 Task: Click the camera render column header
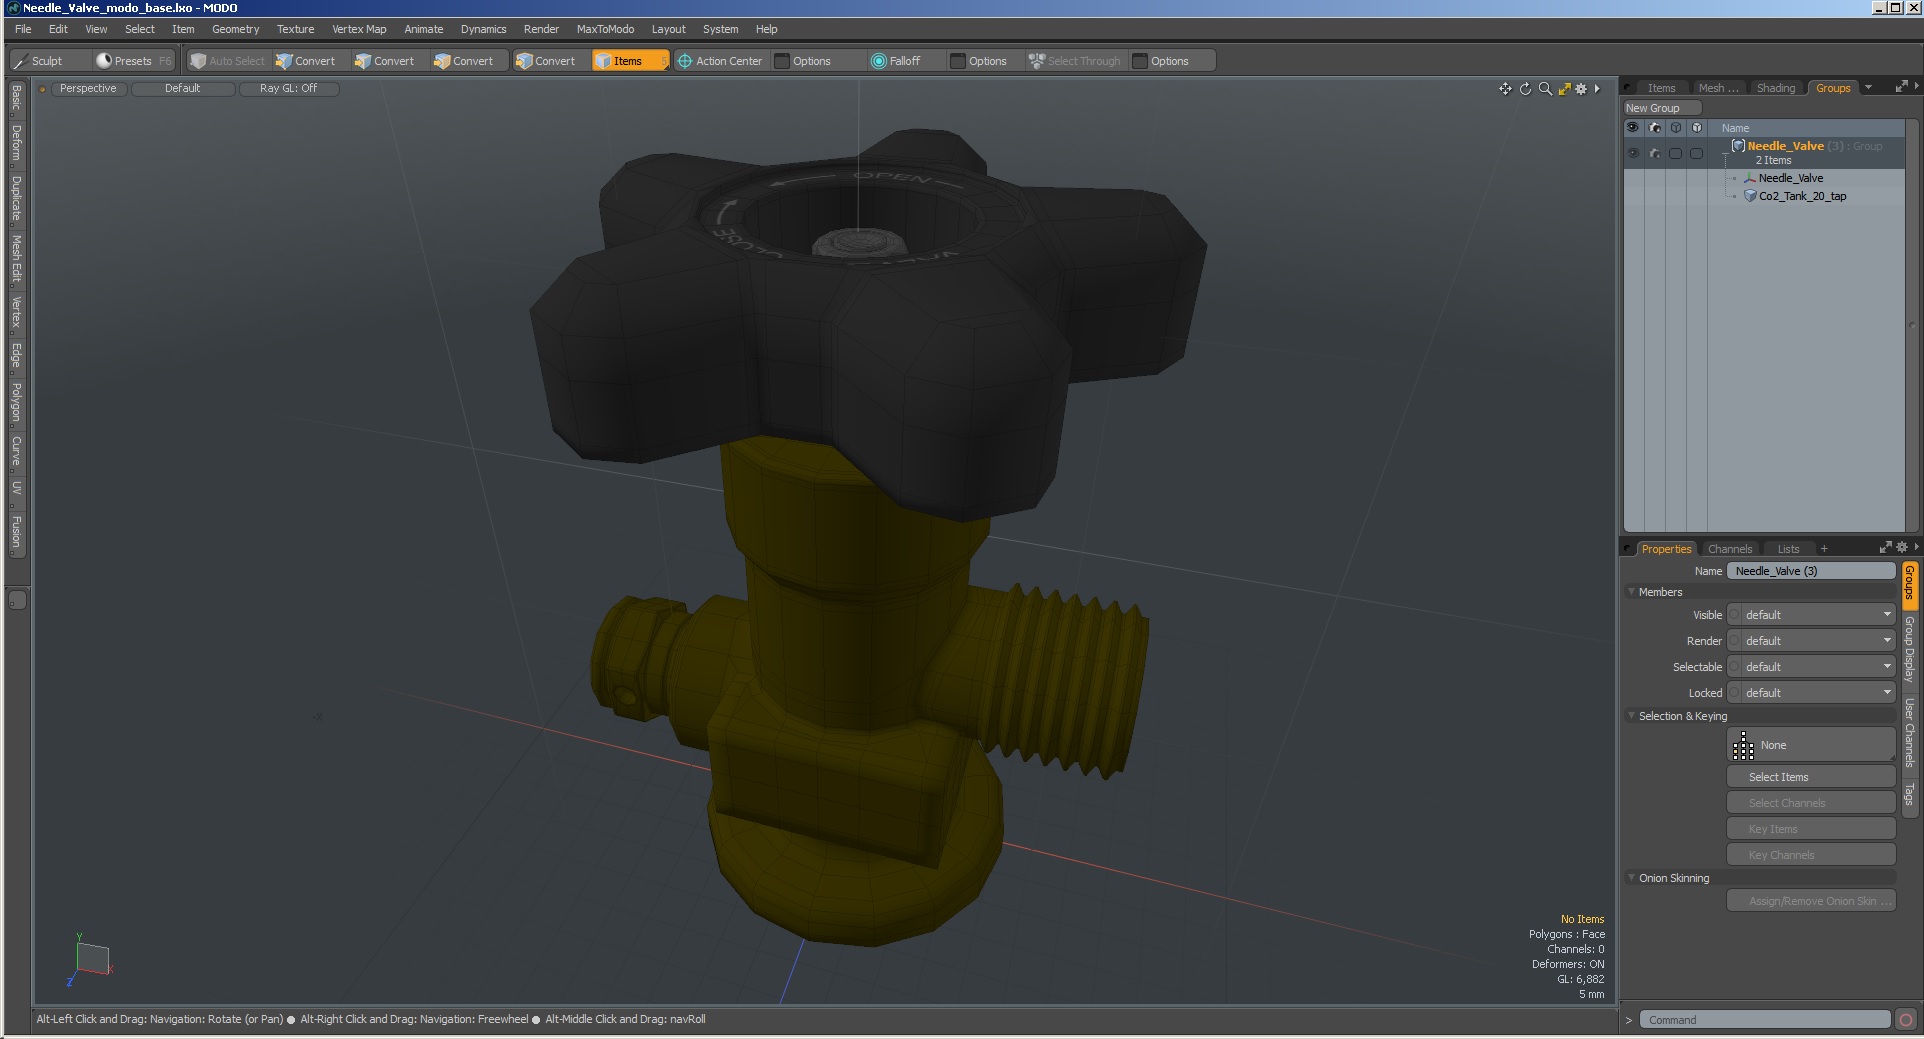click(x=1655, y=128)
